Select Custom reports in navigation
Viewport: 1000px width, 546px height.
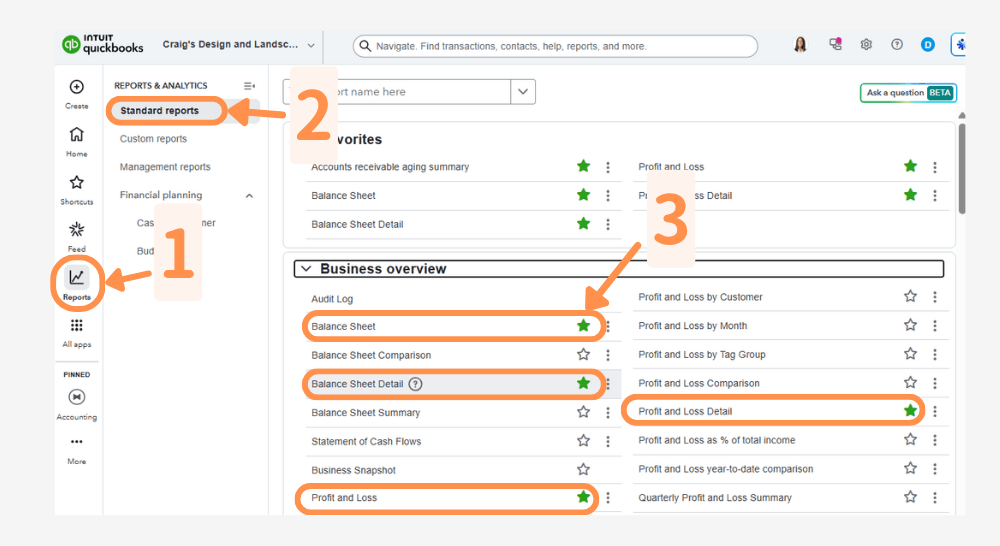[x=153, y=139]
